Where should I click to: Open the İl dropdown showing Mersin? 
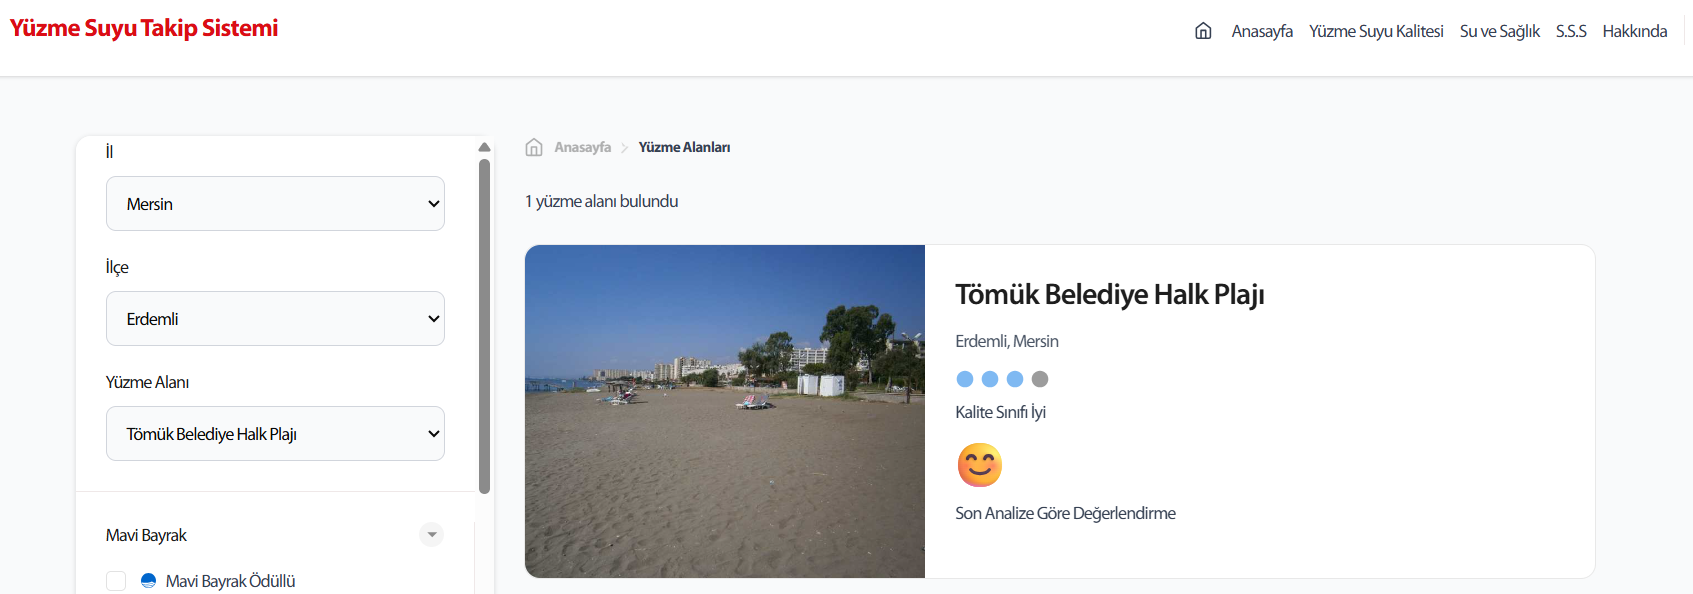[275, 204]
